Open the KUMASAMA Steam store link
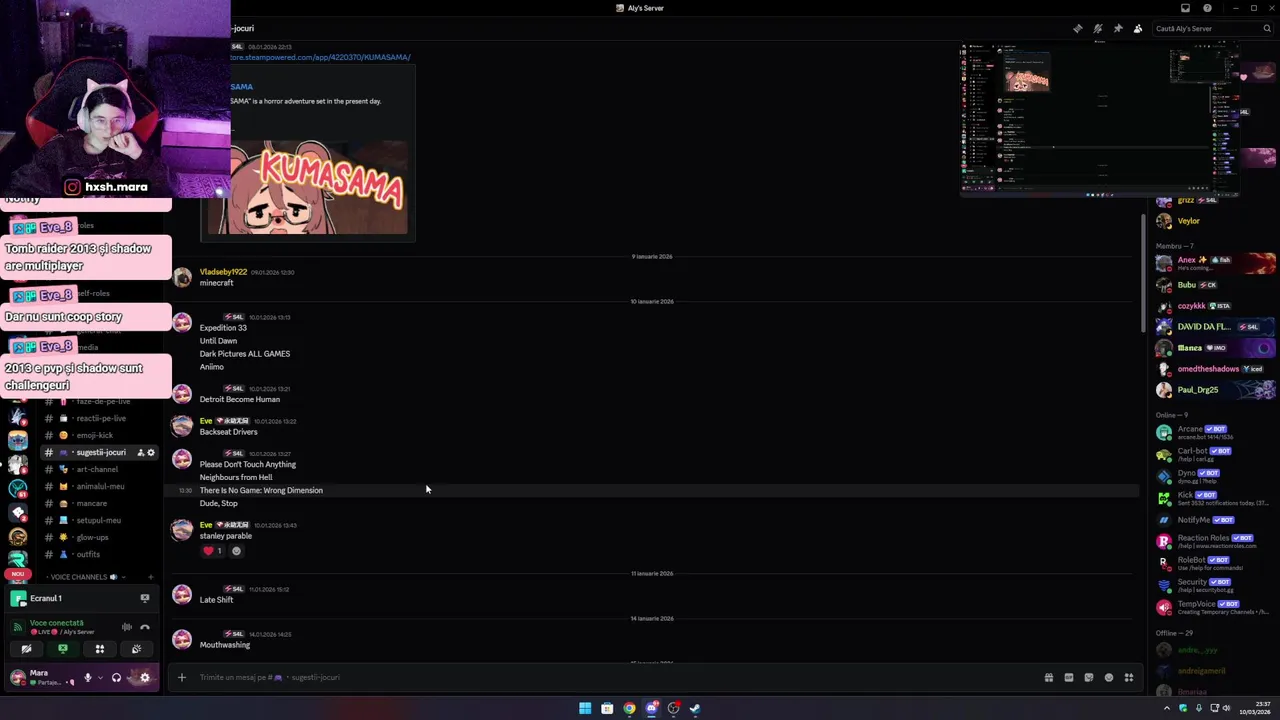The image size is (1280, 720). (320, 57)
